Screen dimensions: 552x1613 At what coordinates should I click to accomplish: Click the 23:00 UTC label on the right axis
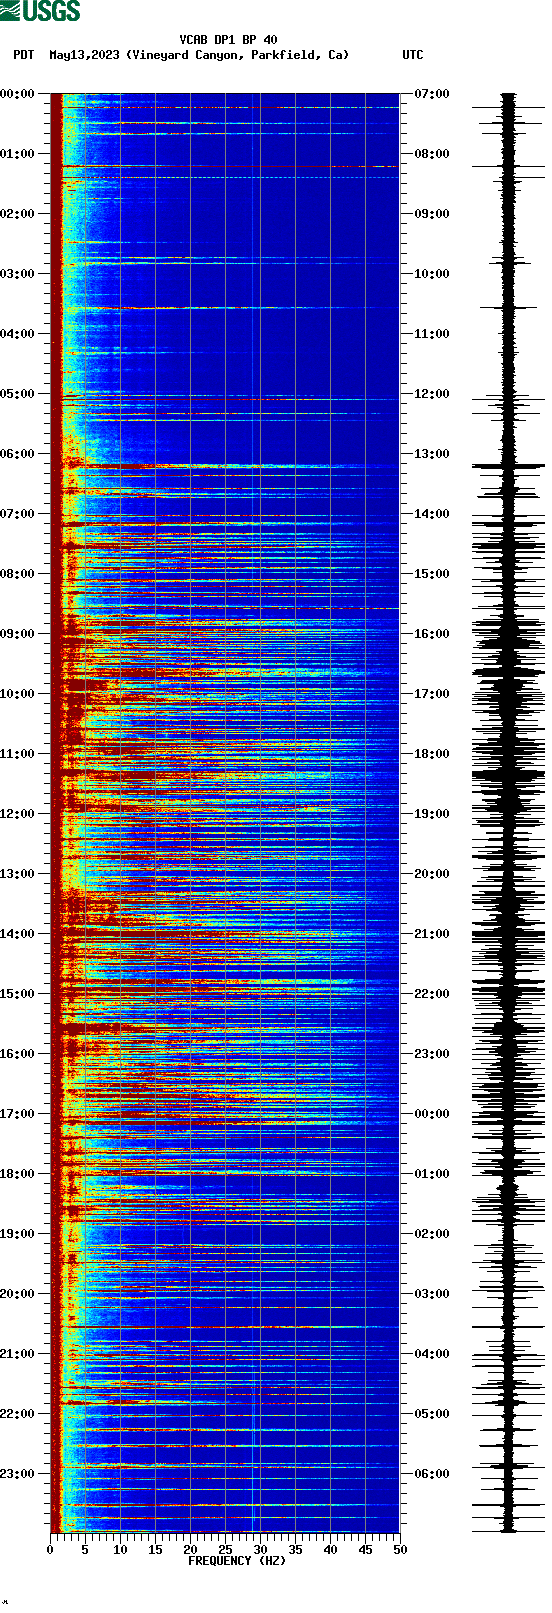(432, 1054)
